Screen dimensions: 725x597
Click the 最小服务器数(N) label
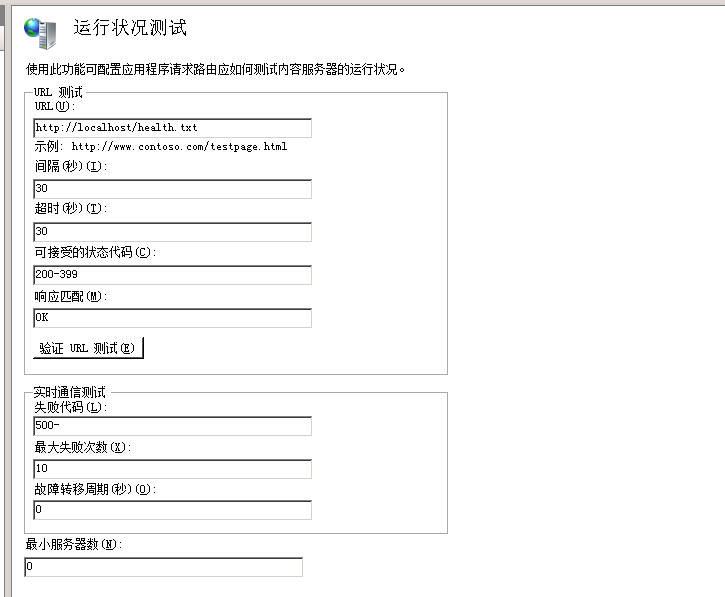[74, 544]
